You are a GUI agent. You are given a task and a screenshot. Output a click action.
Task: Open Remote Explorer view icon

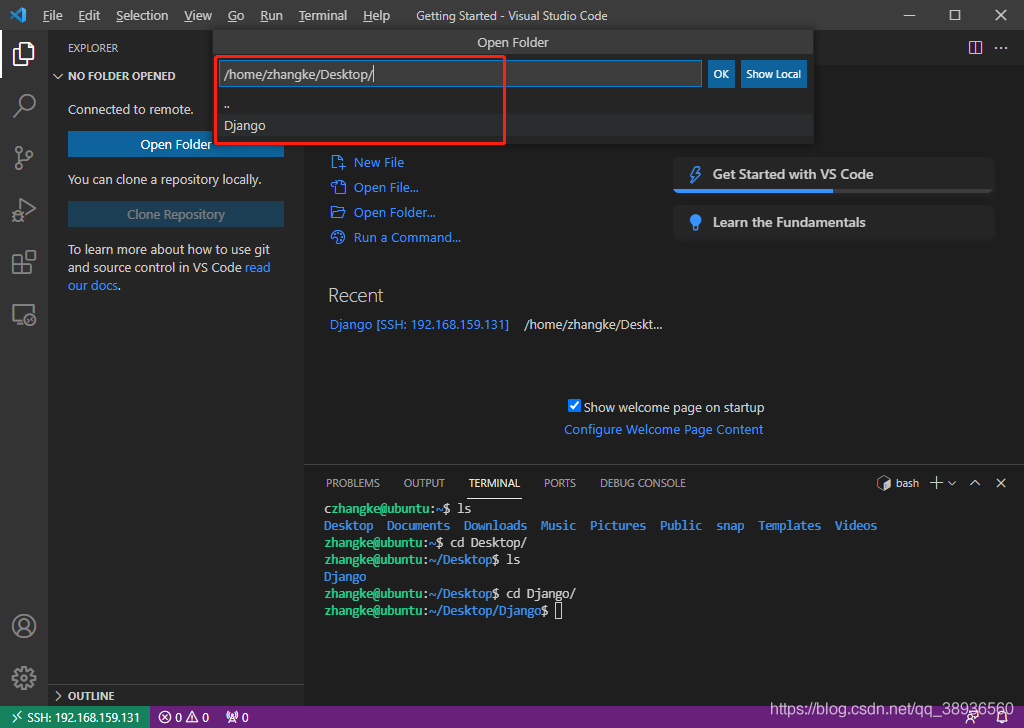(24, 315)
